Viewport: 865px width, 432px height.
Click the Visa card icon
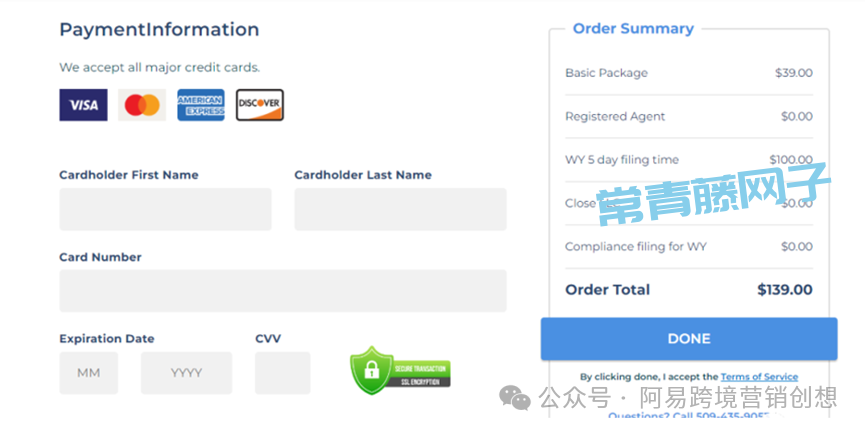pyautogui.click(x=83, y=105)
